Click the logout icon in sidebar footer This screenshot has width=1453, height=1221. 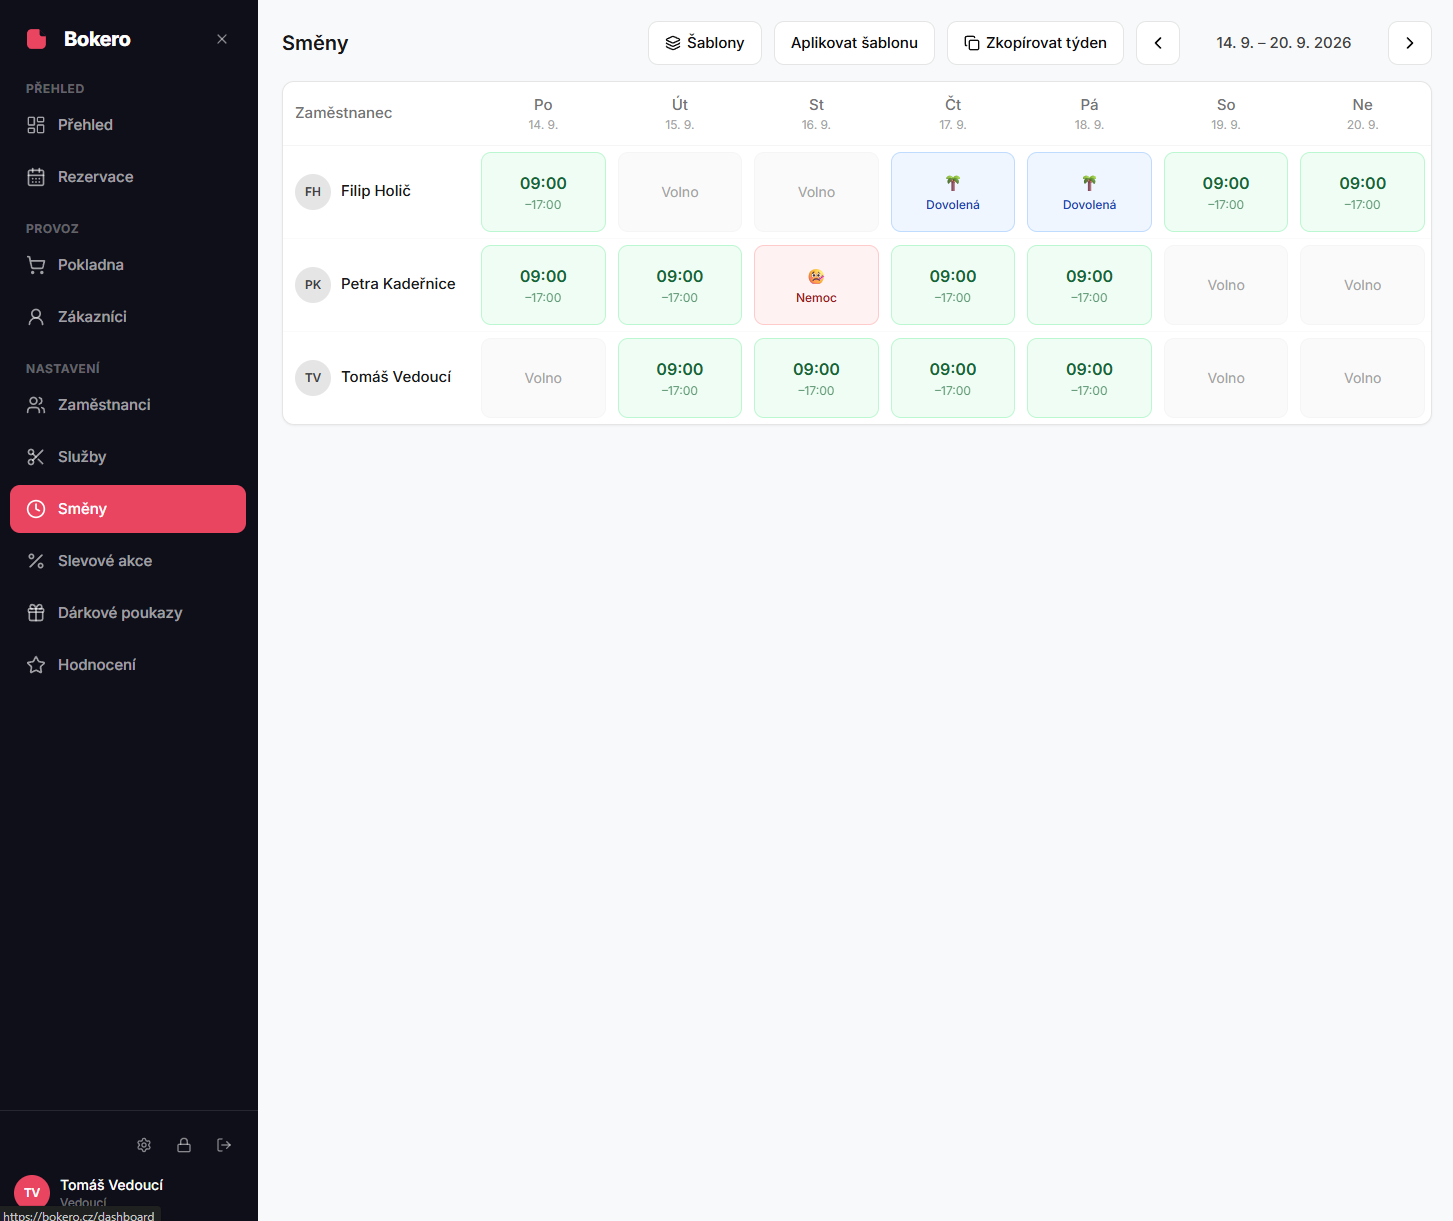pos(224,1145)
